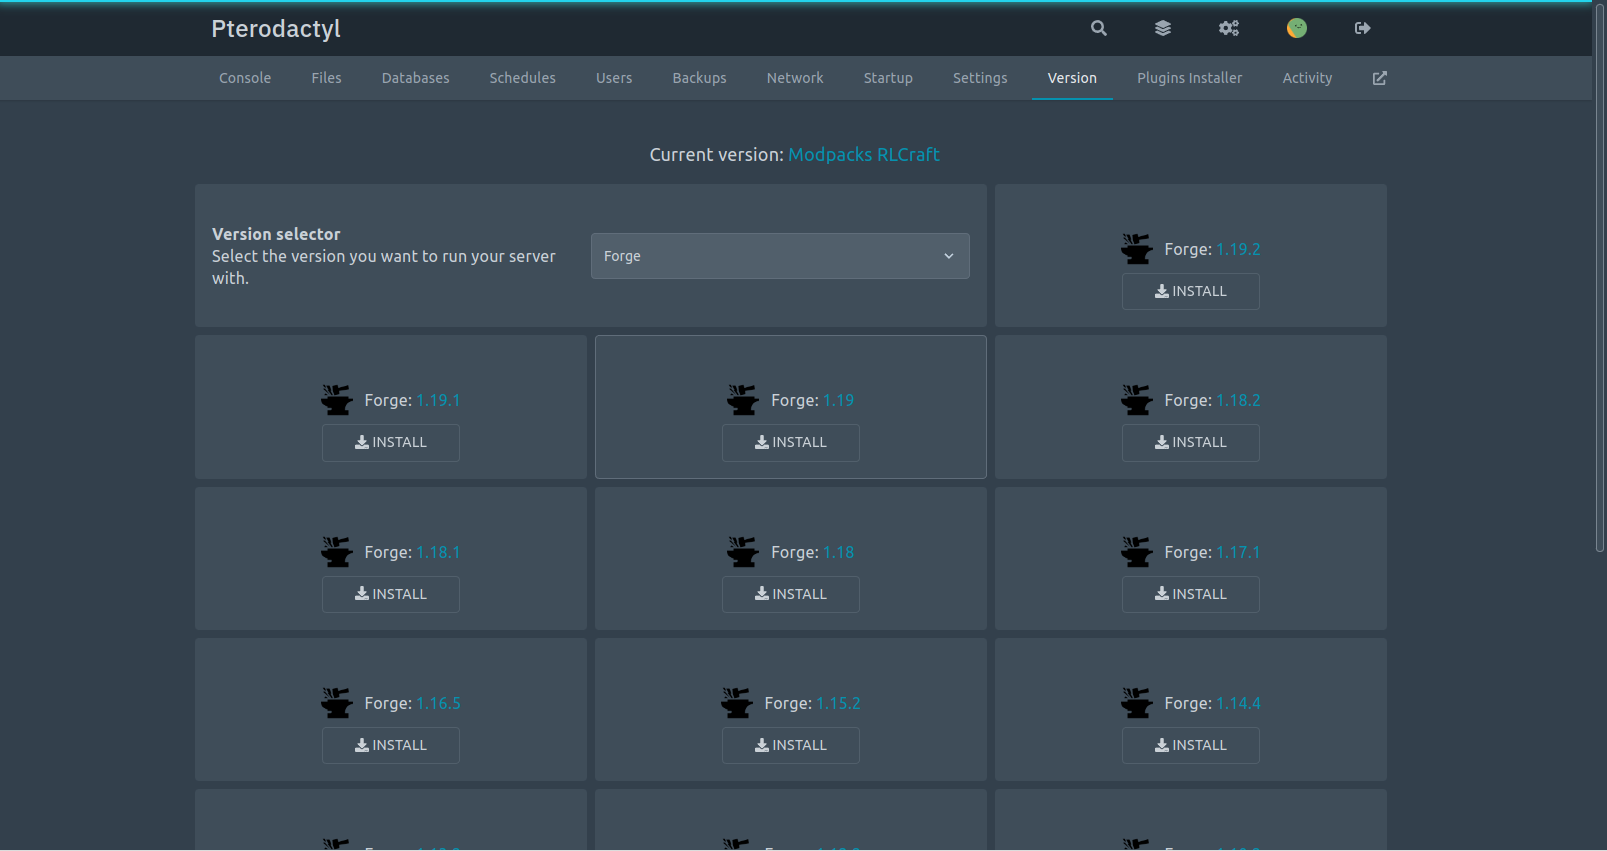Click the anvil icon beside Forge 1.15.2
The width and height of the screenshot is (1607, 851).
click(x=737, y=702)
